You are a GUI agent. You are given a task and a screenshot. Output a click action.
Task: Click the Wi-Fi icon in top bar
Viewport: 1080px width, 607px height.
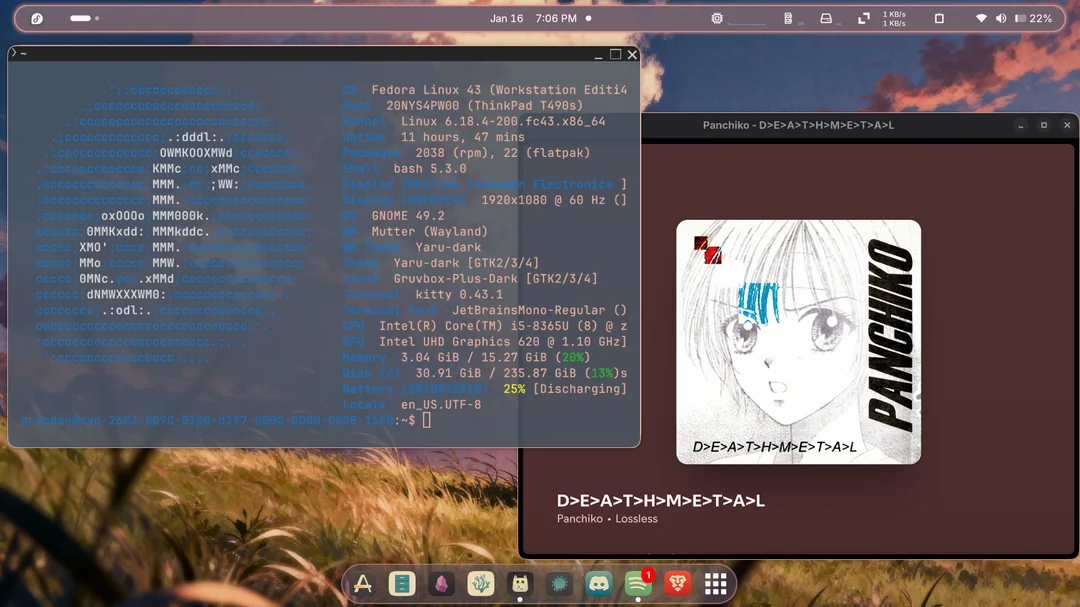point(981,19)
